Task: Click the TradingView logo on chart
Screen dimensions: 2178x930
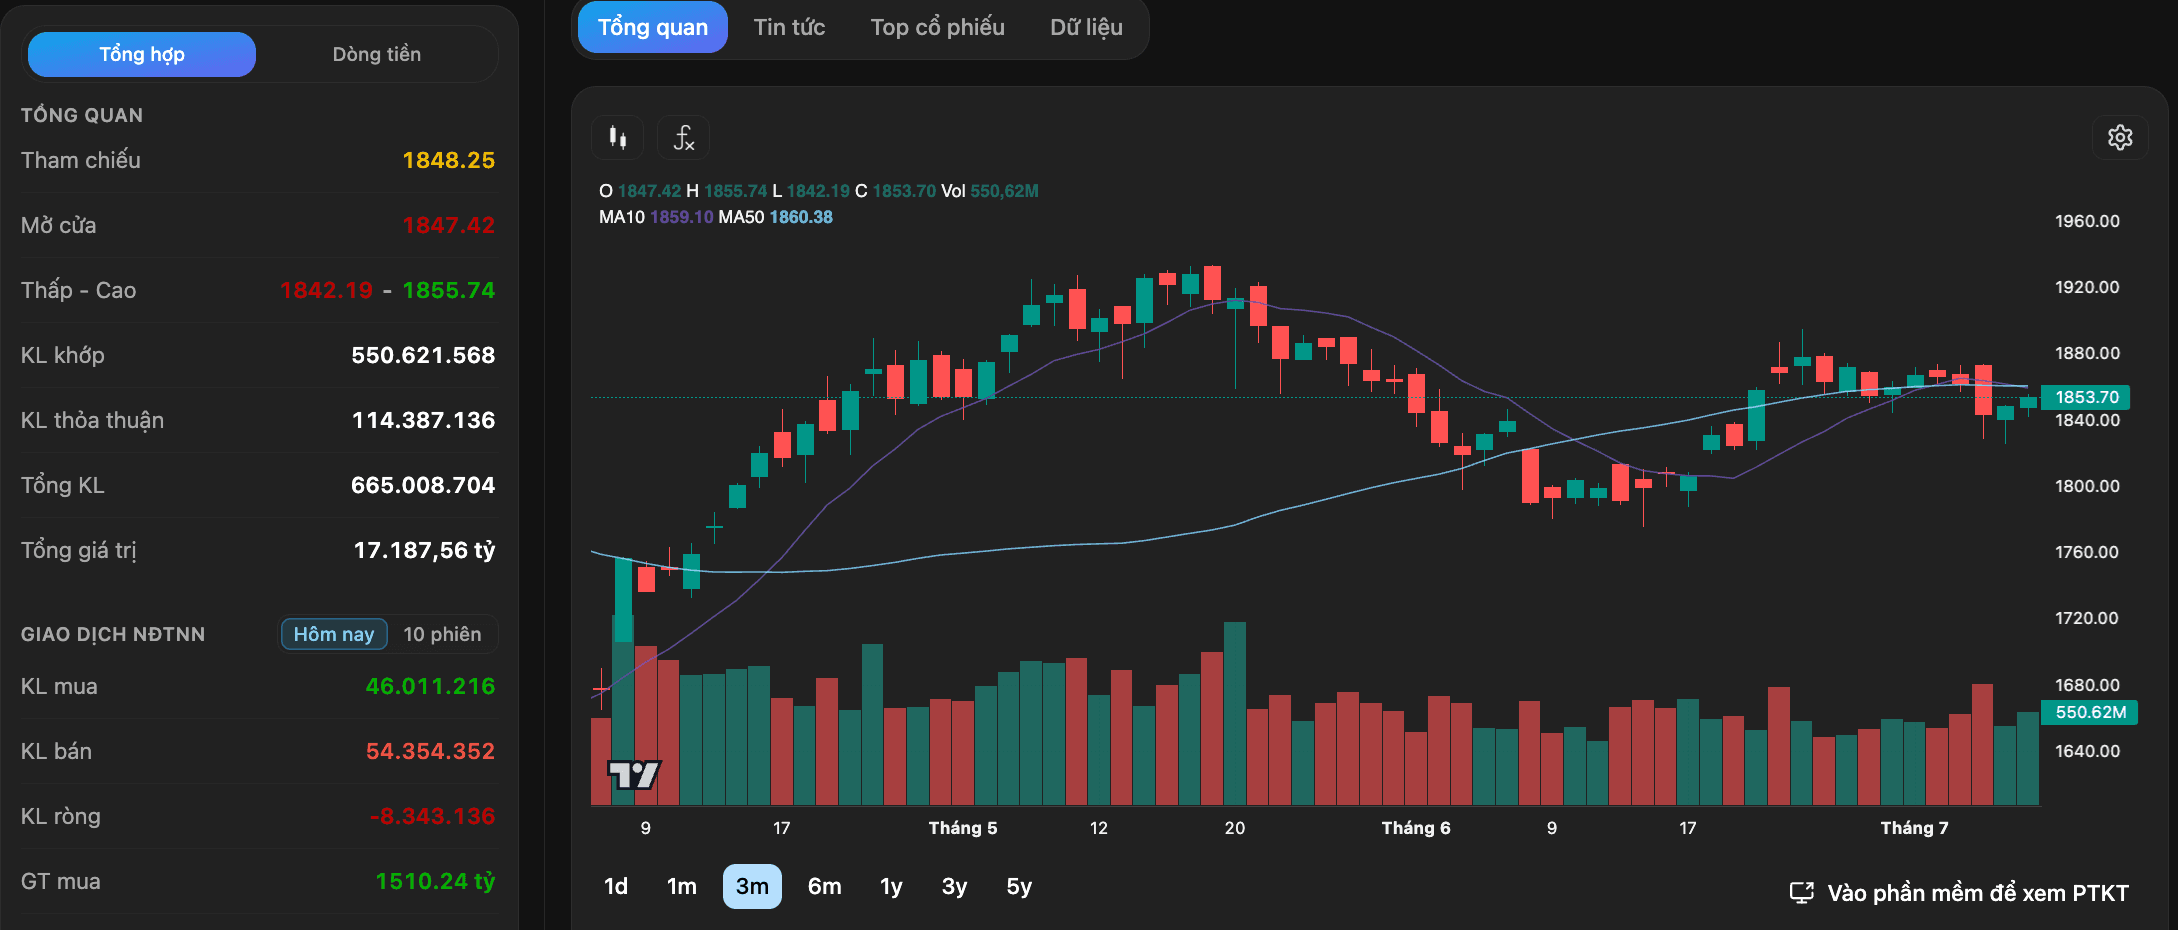Action: click(634, 774)
